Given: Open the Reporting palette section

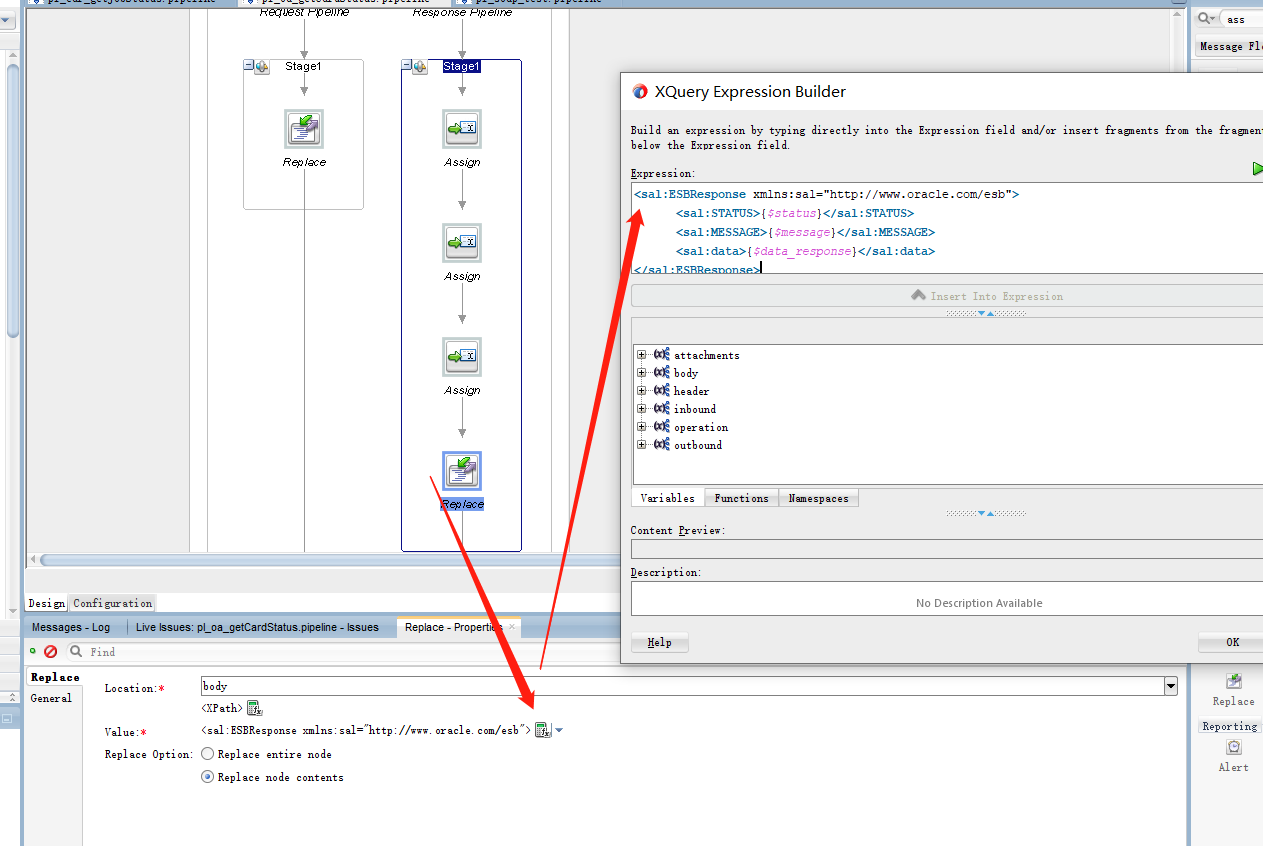Looking at the screenshot, I should coord(1230,726).
